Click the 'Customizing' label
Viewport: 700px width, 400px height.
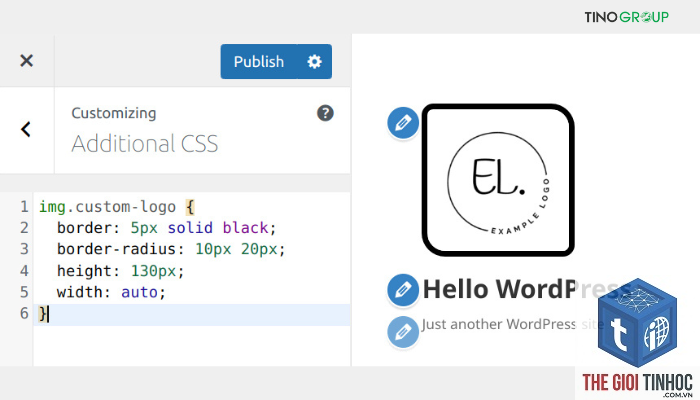tap(114, 113)
